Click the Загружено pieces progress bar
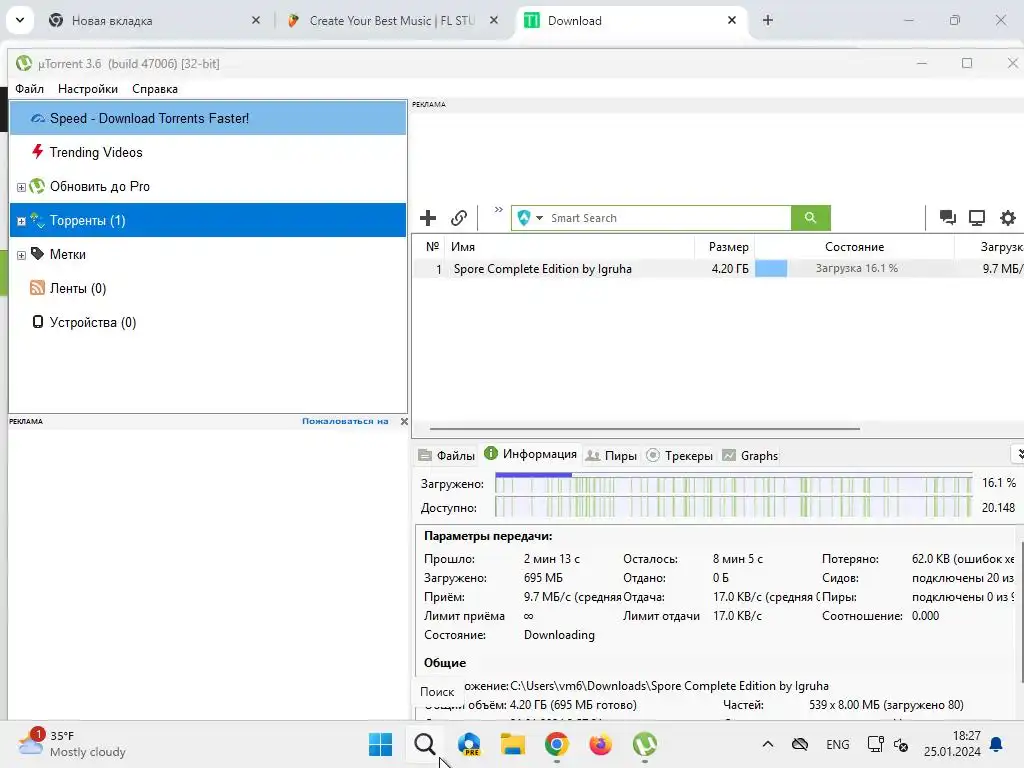 [733, 483]
